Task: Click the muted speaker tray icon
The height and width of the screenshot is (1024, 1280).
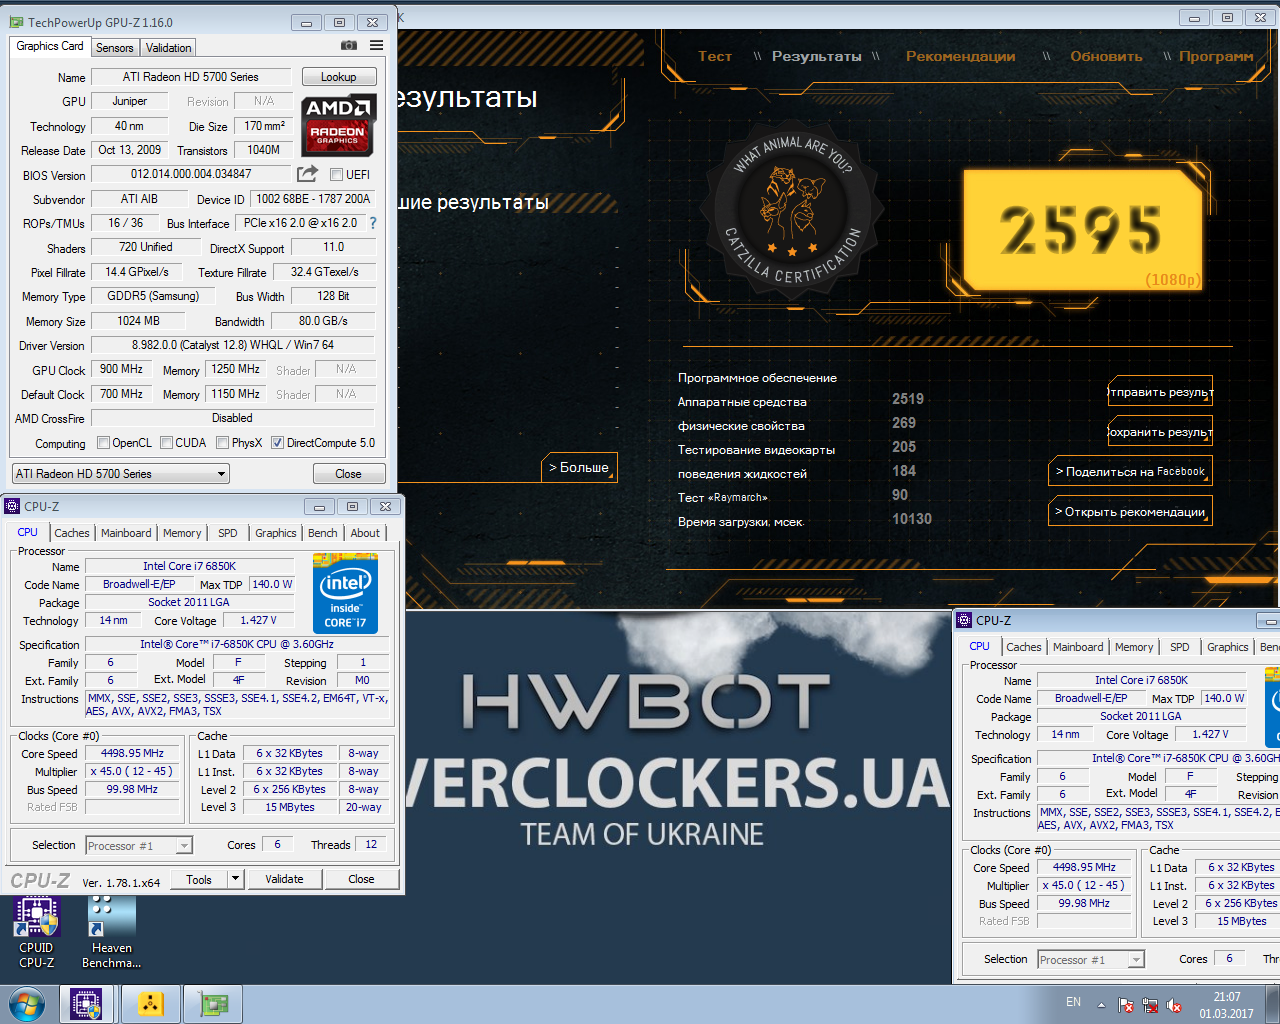Action: point(1174,1004)
